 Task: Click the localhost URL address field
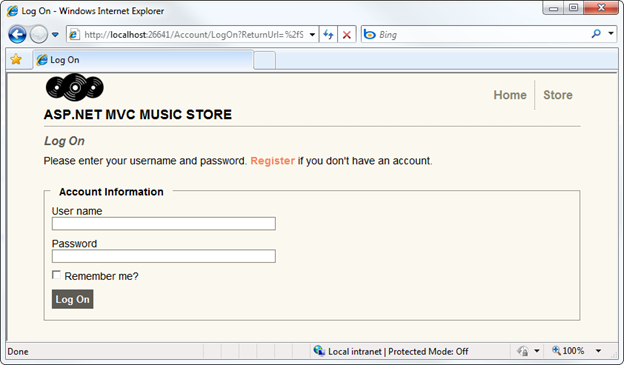[193, 35]
